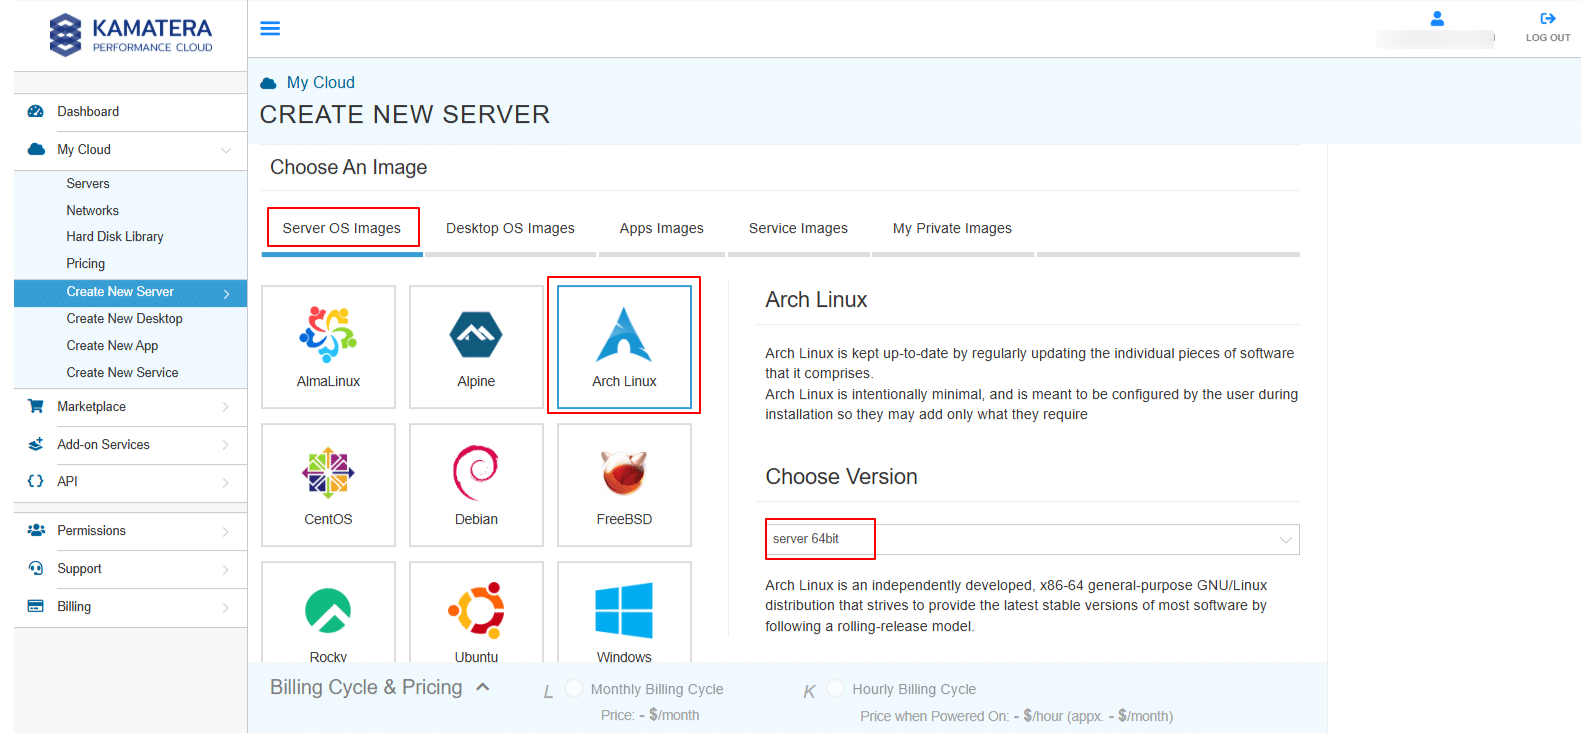This screenshot has width=1581, height=733.
Task: Click the breadcrumb cloud icon
Action: (268, 83)
